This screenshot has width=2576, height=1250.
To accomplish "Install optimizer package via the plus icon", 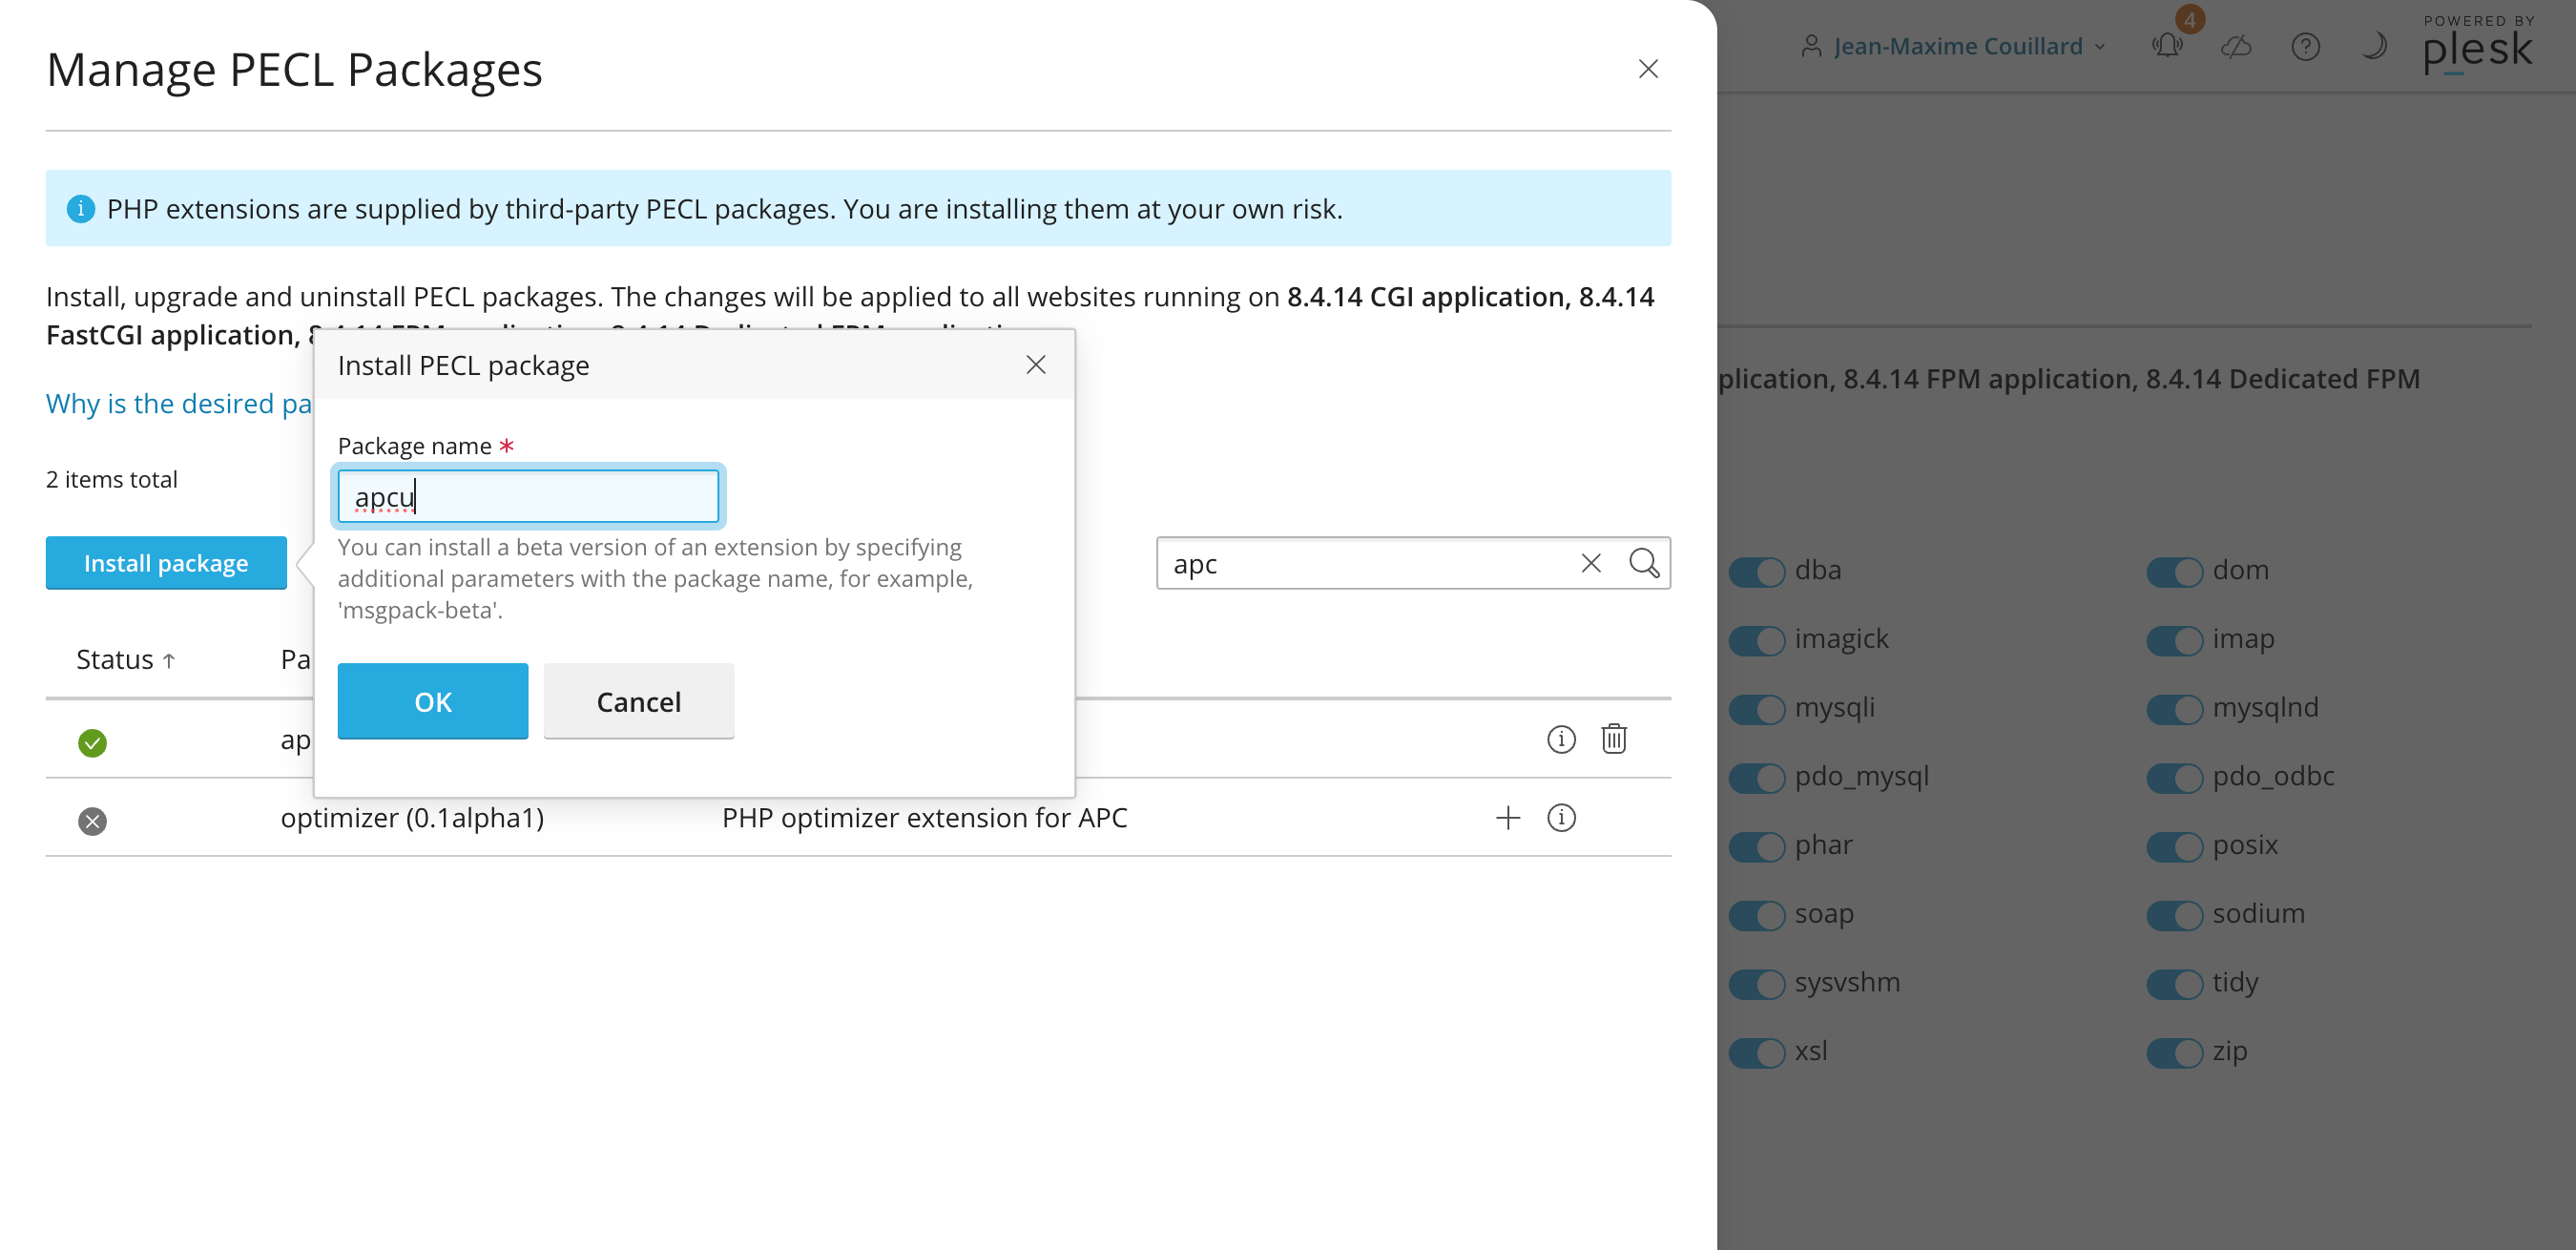I will click(x=1507, y=817).
